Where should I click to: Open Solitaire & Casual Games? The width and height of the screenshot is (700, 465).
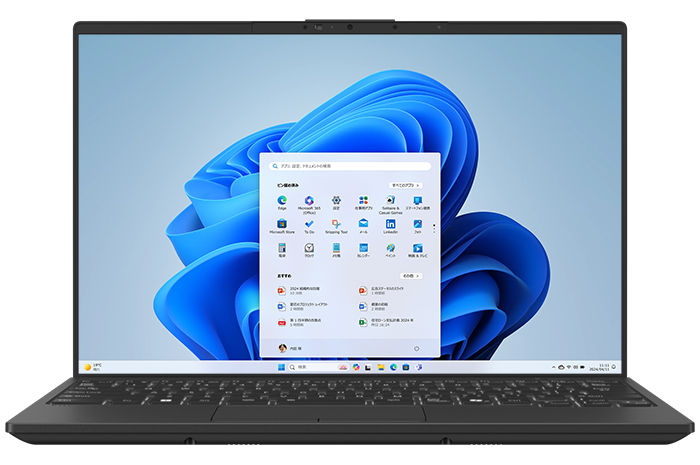click(x=391, y=202)
